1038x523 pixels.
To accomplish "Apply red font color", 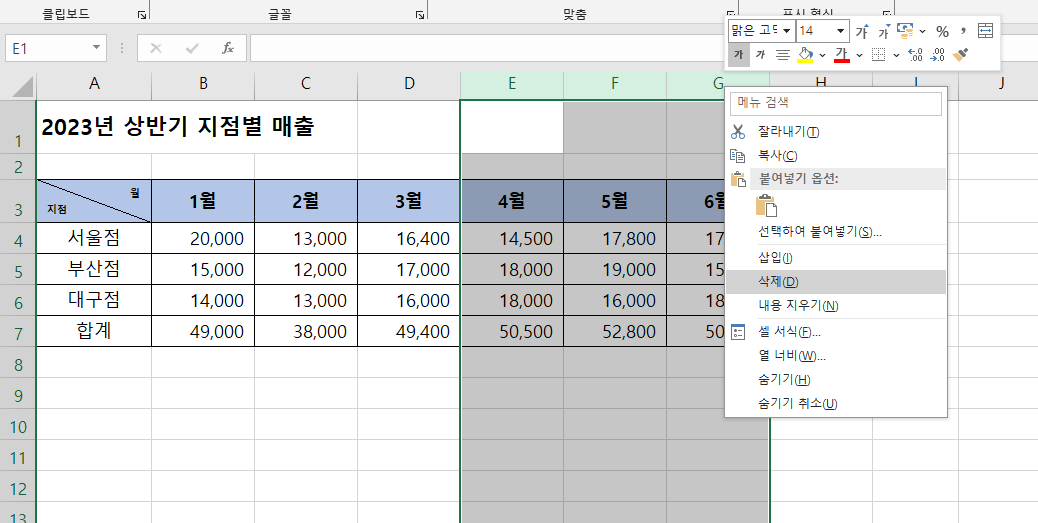I will [x=842, y=55].
